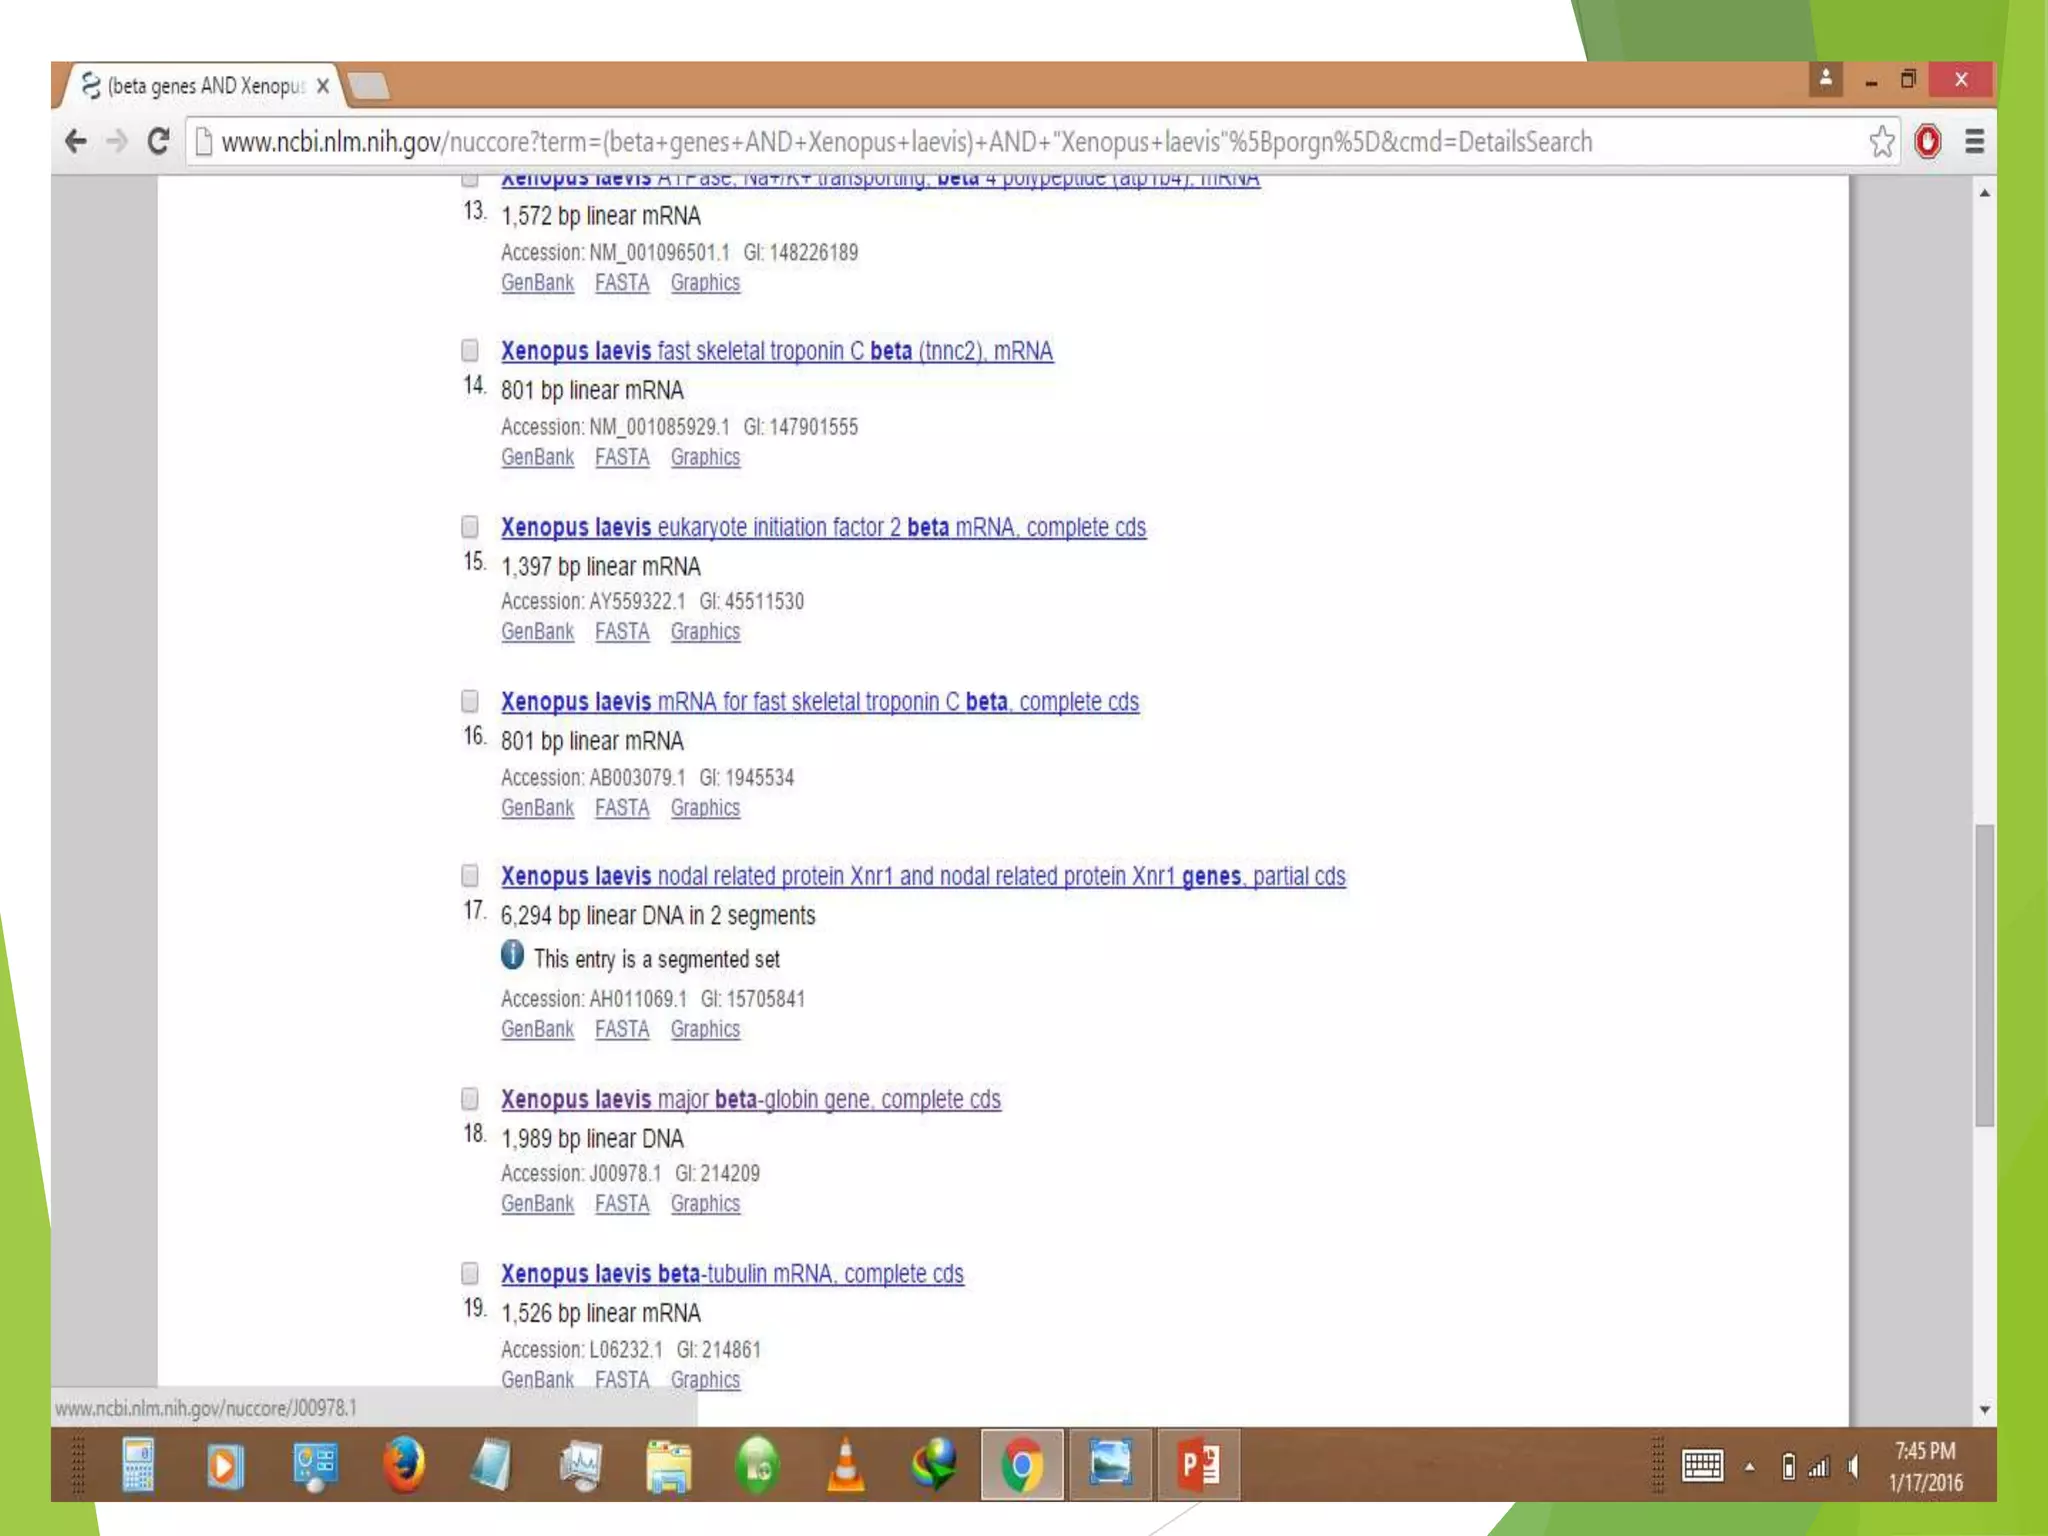Viewport: 2048px width, 1536px height.
Task: Tick the beta-tubulin mRNA result checkbox
Action: tap(470, 1273)
